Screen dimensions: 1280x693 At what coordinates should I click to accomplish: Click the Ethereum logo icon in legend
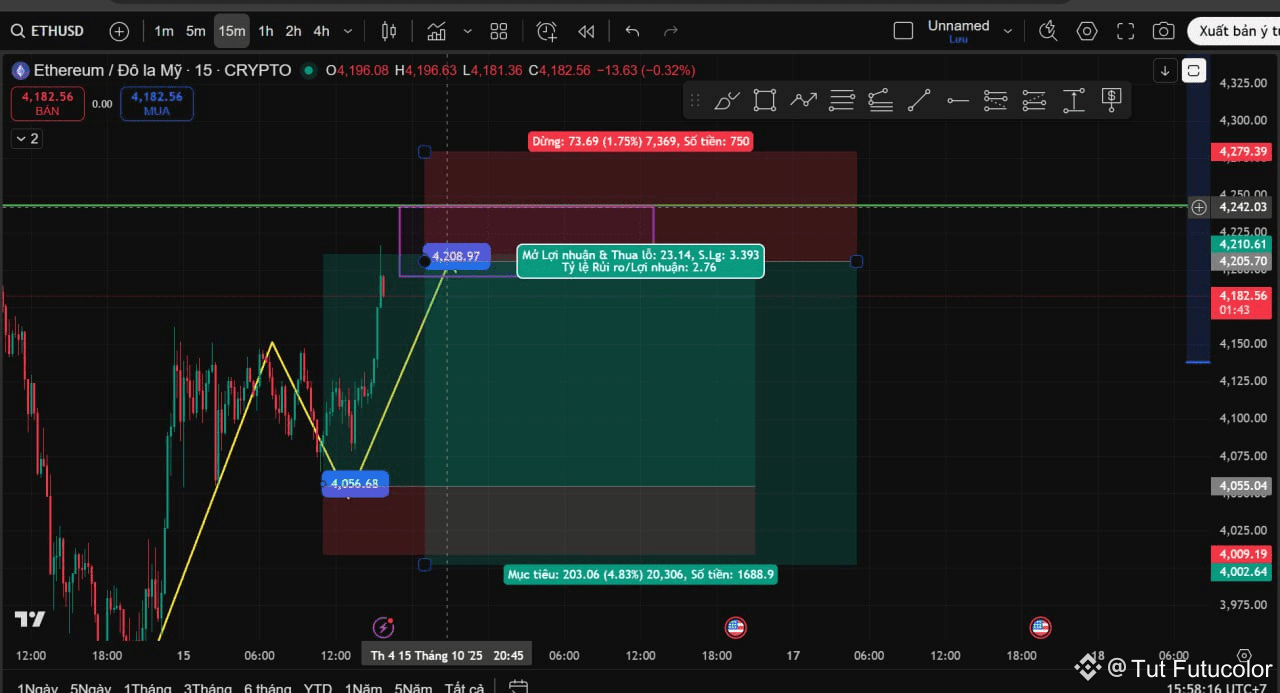[20, 70]
